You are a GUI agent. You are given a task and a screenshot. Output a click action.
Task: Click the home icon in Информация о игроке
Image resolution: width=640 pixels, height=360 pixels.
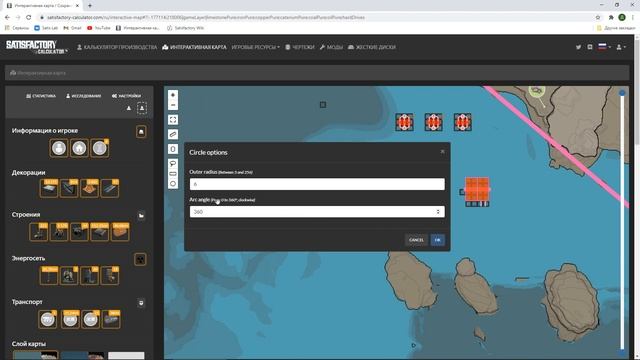(79, 148)
